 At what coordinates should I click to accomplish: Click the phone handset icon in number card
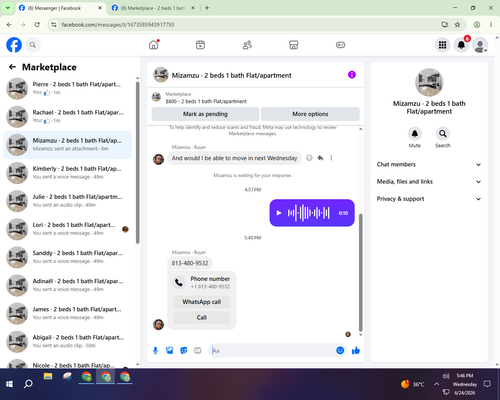(x=179, y=283)
